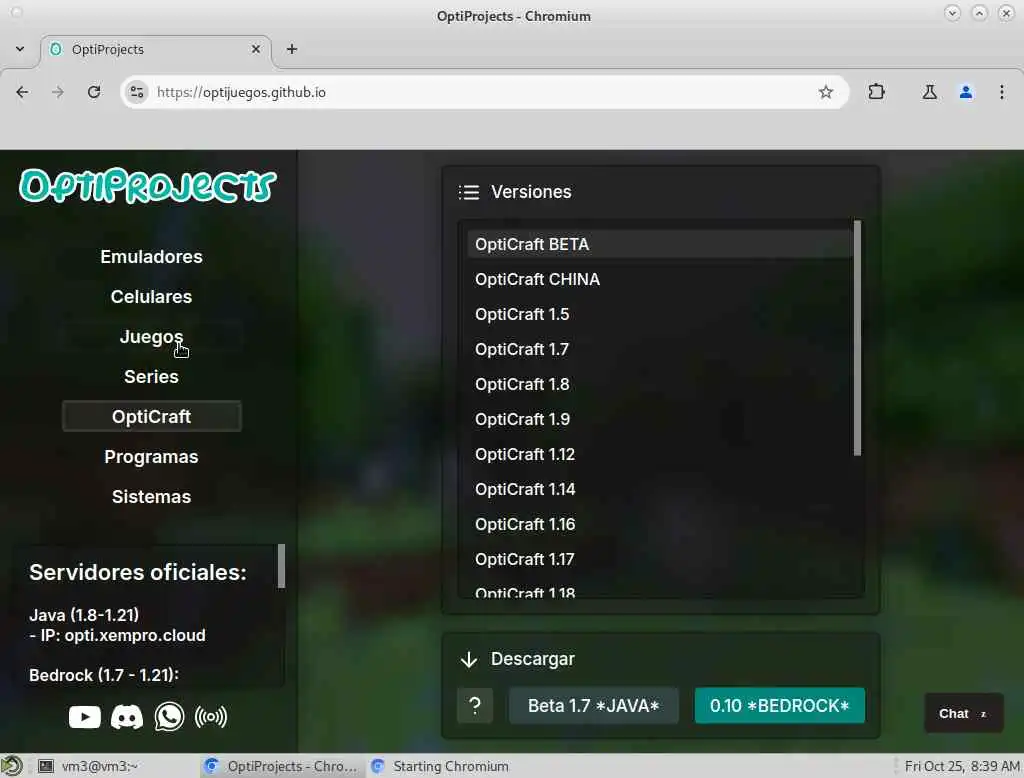Open the system start menu icon
The height and width of the screenshot is (778, 1024).
pyautogui.click(x=12, y=766)
